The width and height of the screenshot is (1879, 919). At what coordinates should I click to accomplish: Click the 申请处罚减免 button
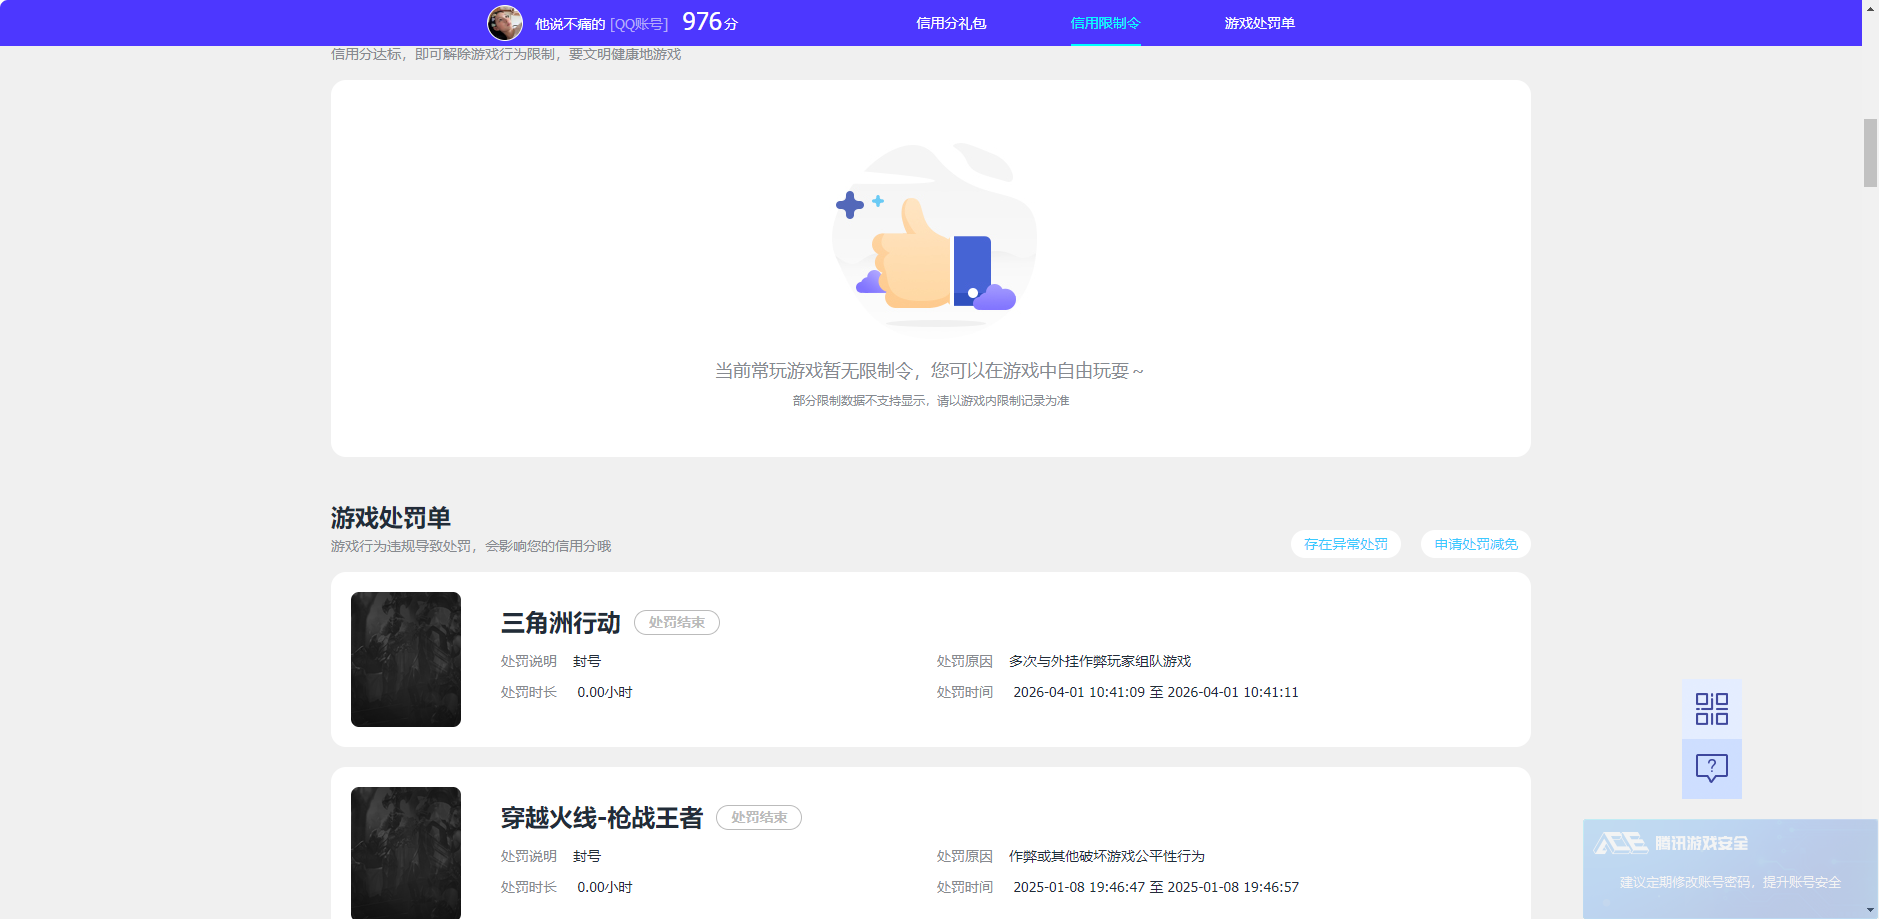[1475, 544]
